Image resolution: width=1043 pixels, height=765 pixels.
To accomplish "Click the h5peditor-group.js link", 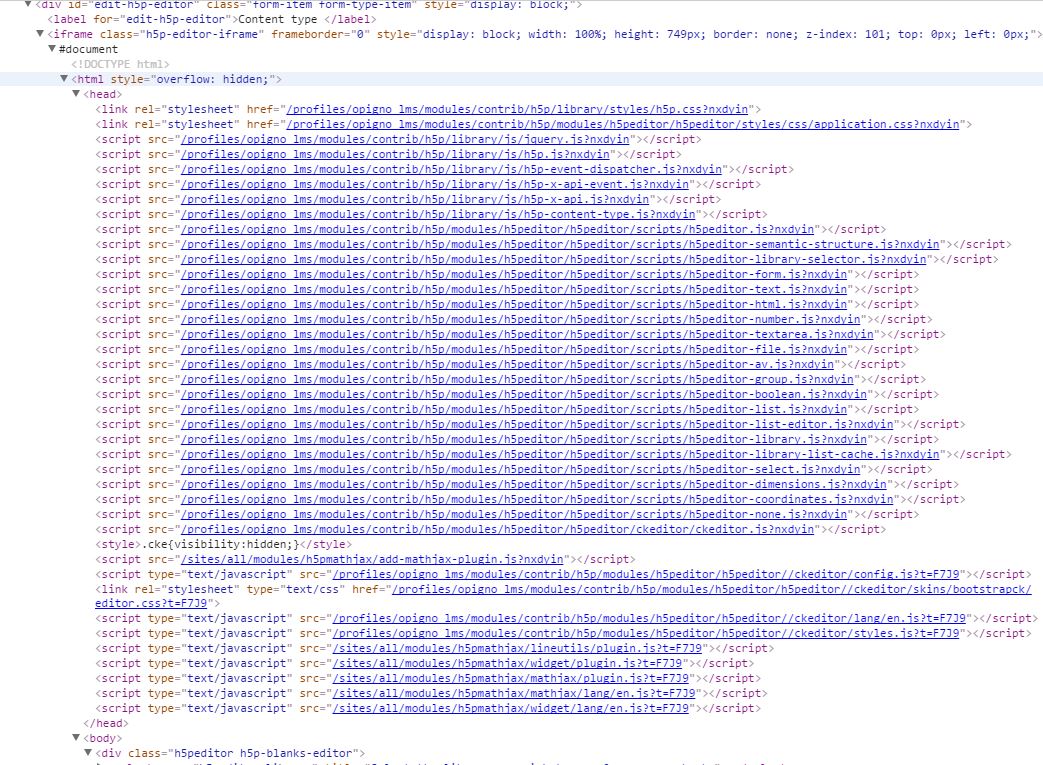I will click(518, 379).
